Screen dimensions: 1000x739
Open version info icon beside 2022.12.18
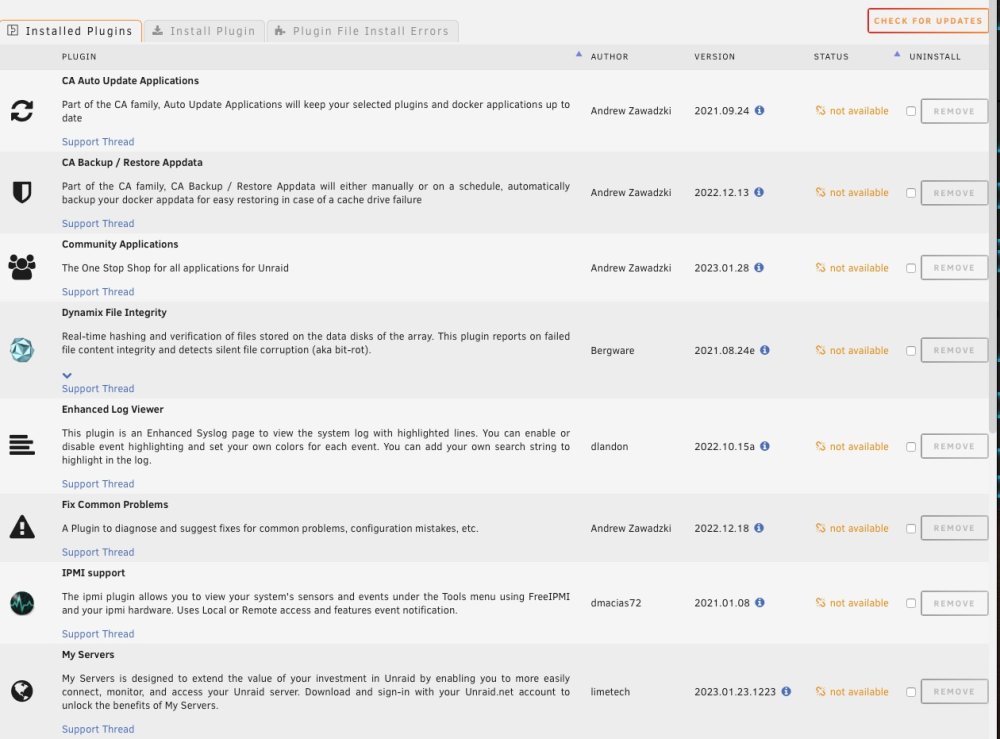[759, 528]
